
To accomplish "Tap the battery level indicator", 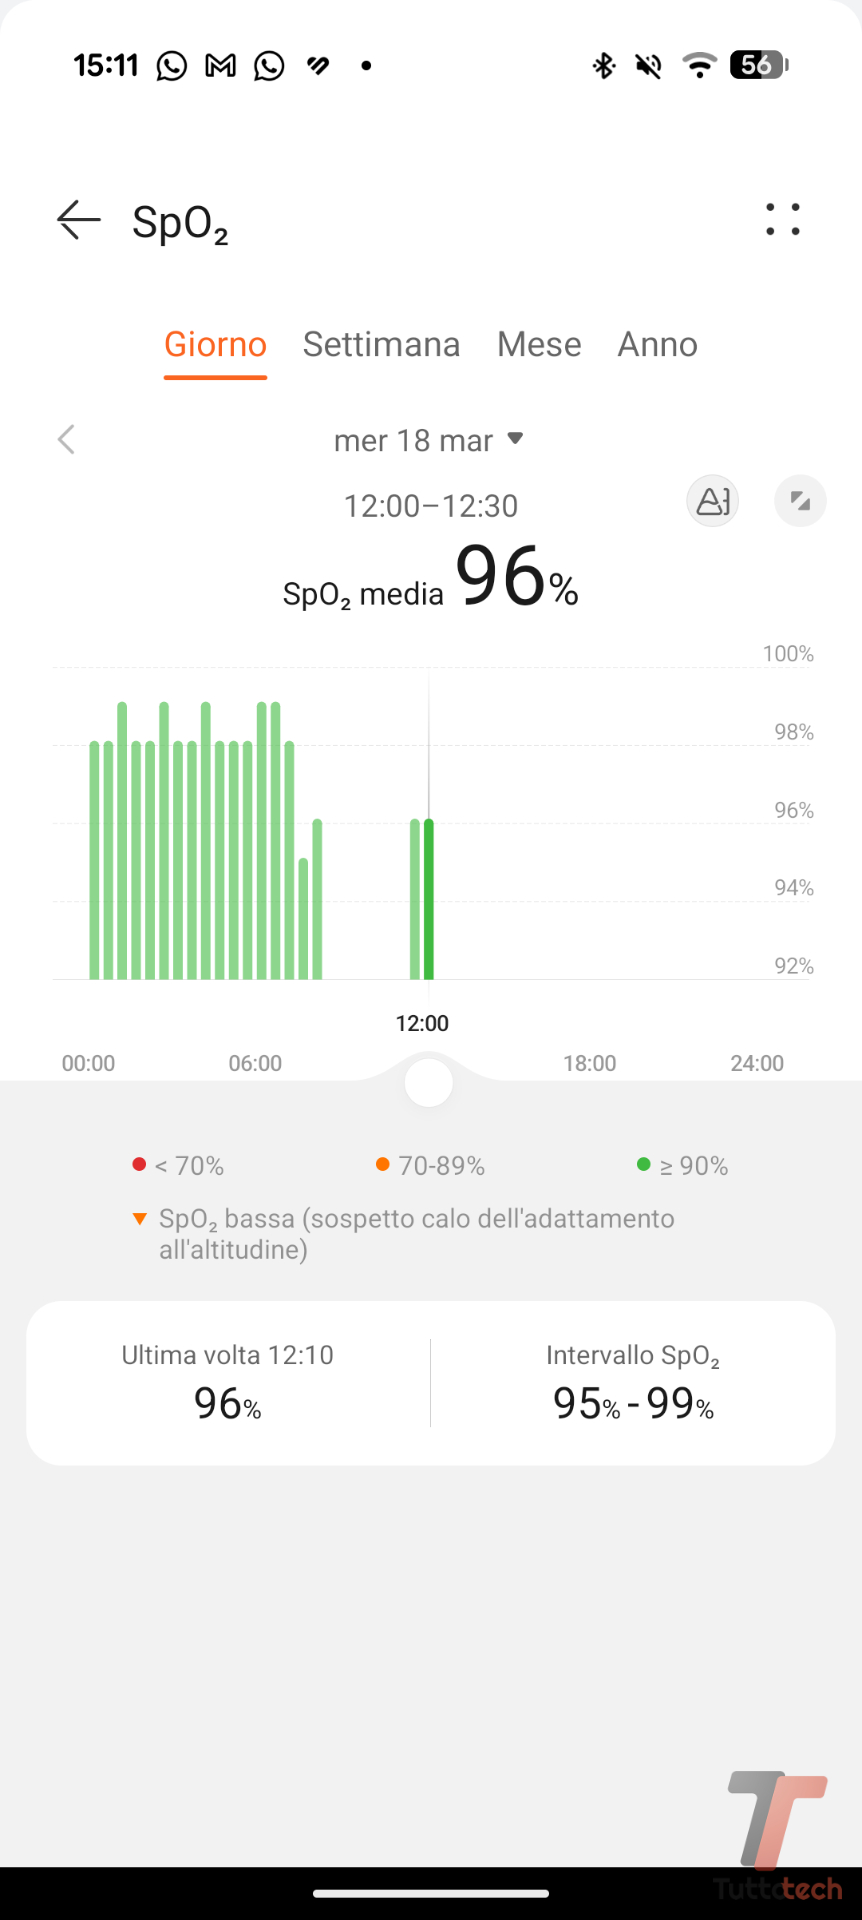I will [759, 66].
